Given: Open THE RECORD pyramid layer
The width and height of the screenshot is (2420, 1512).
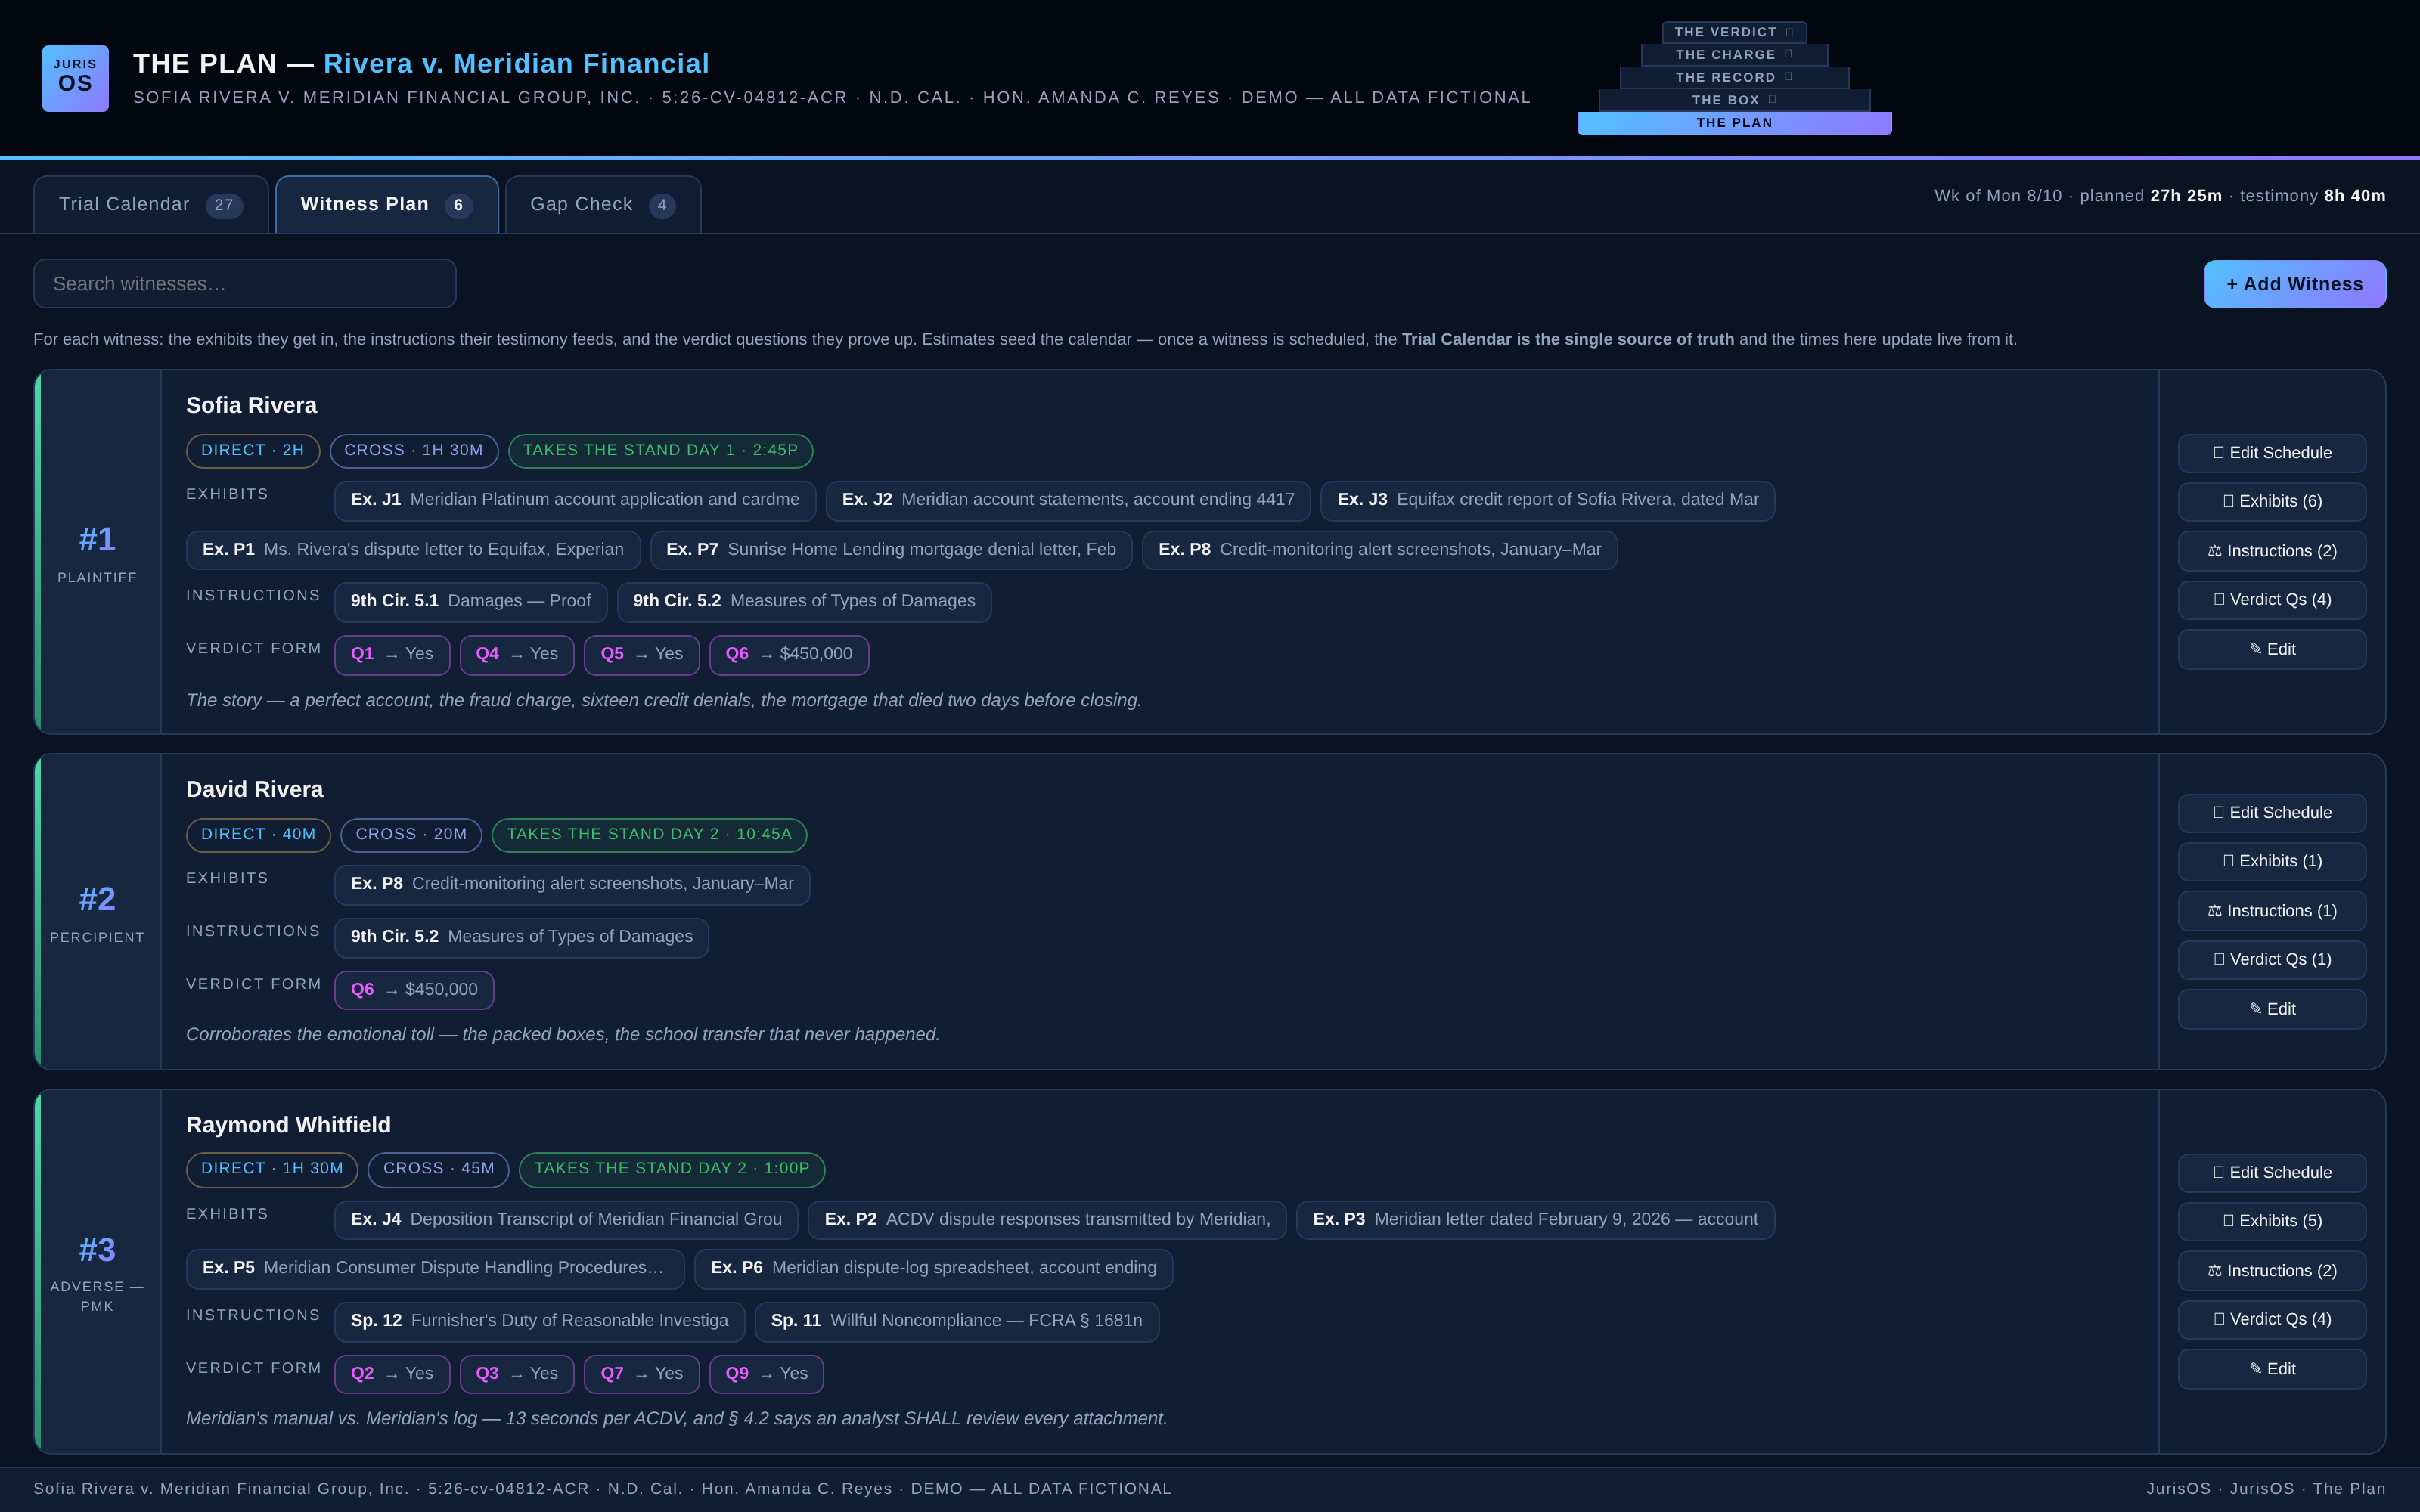Looking at the screenshot, I should (1734, 77).
